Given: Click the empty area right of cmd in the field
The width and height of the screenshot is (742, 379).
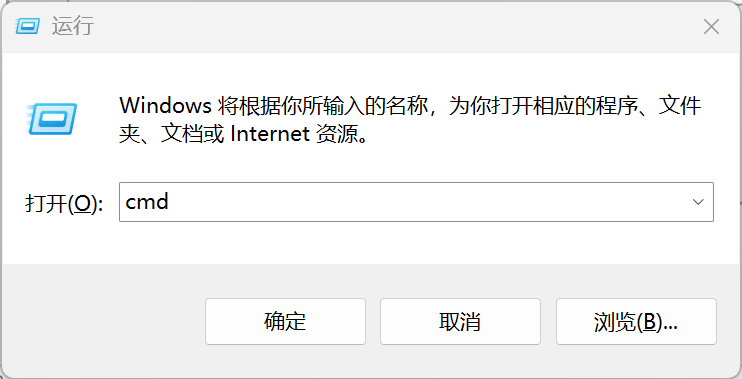Looking at the screenshot, I should pos(426,202).
